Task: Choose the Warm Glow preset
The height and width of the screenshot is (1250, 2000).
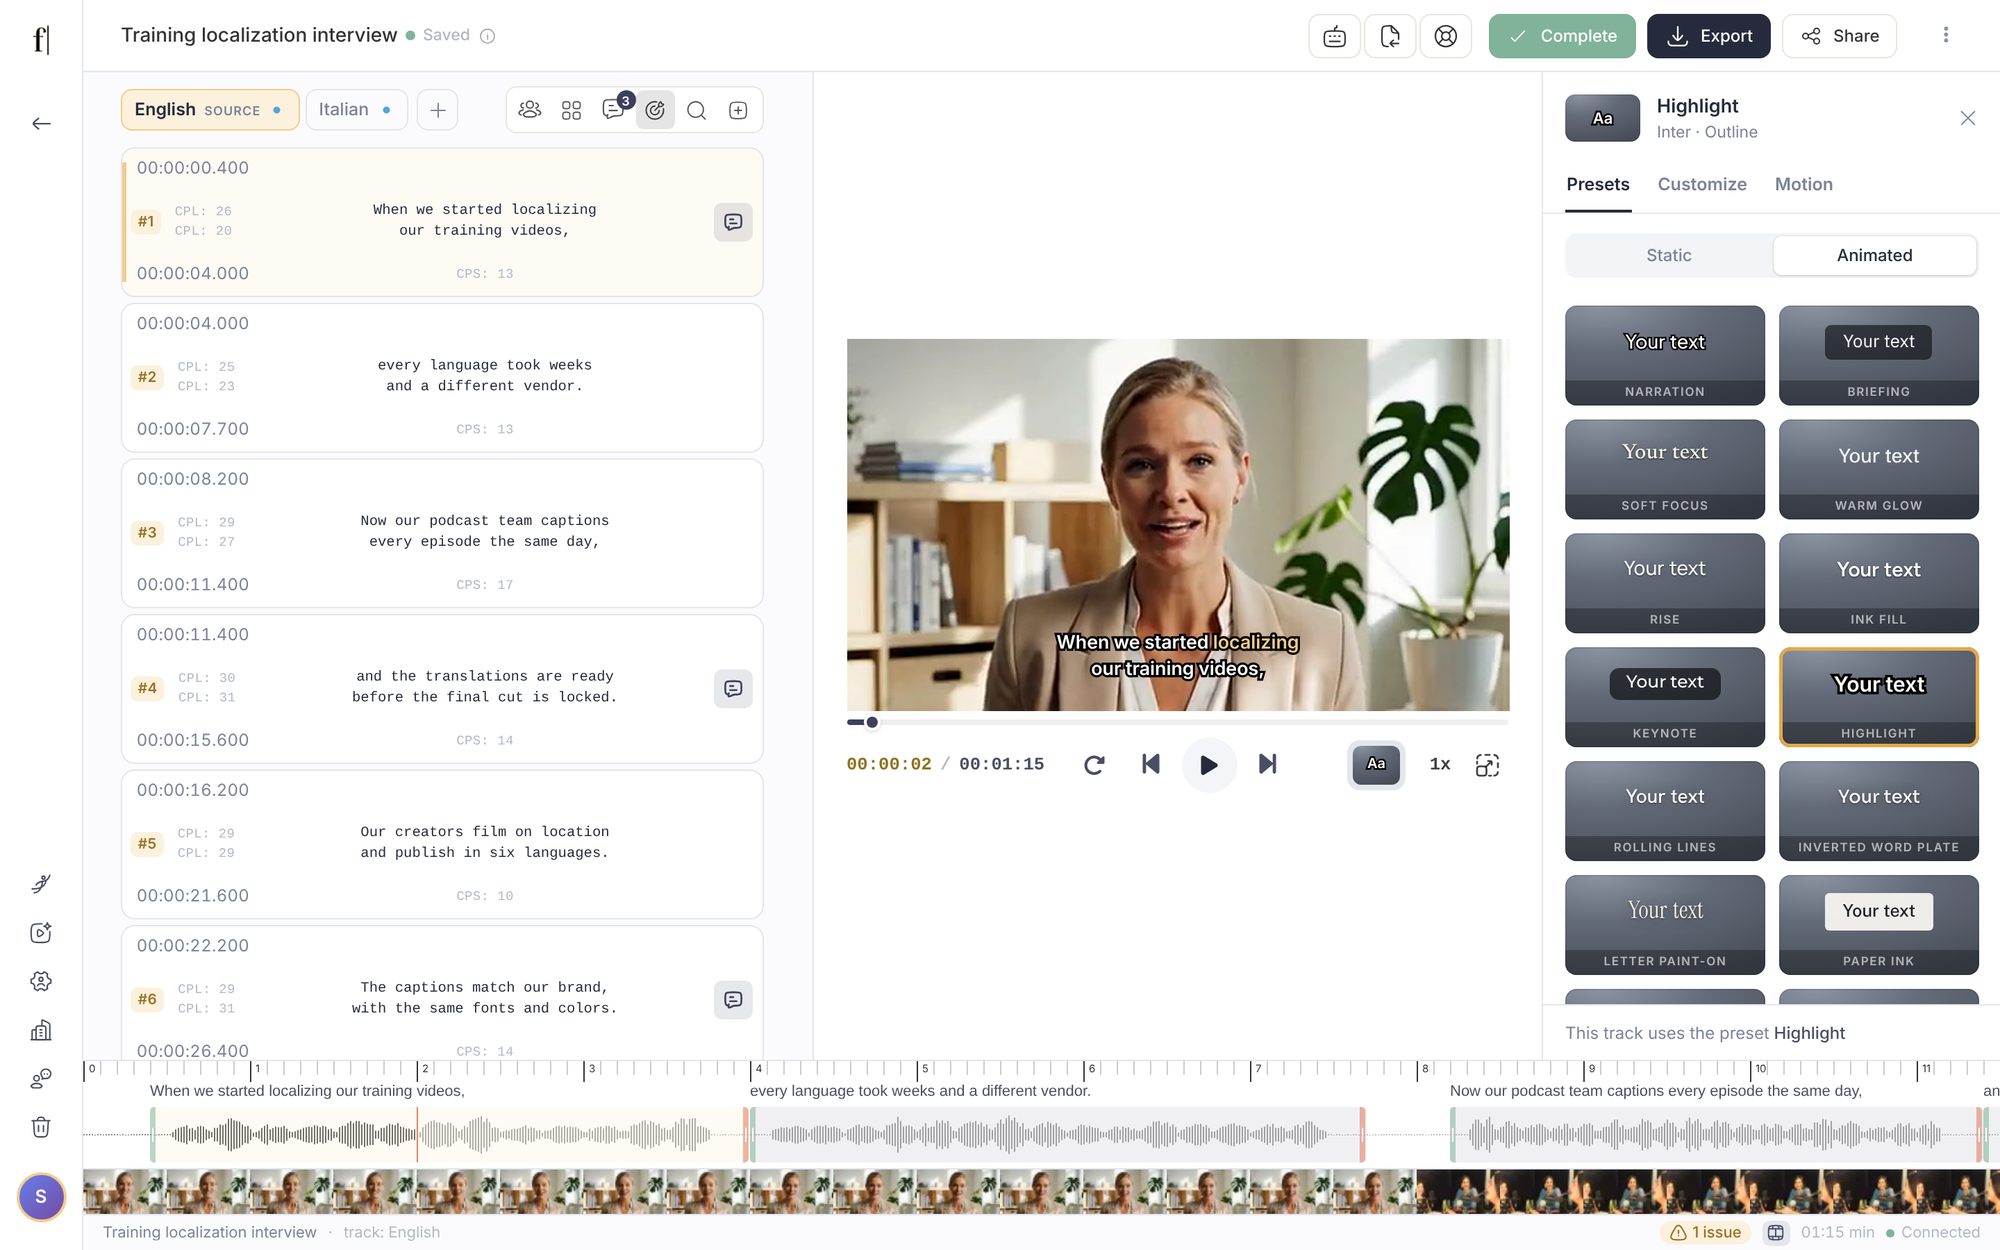Action: click(x=1878, y=469)
